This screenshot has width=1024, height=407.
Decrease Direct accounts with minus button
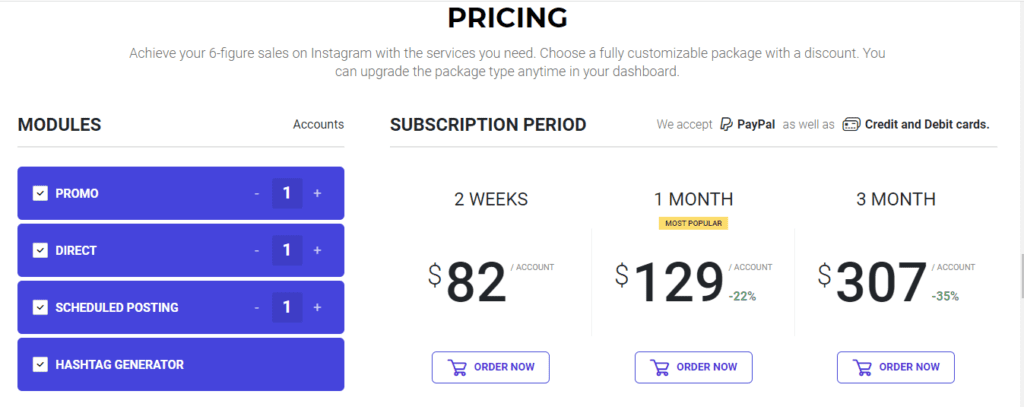click(257, 250)
